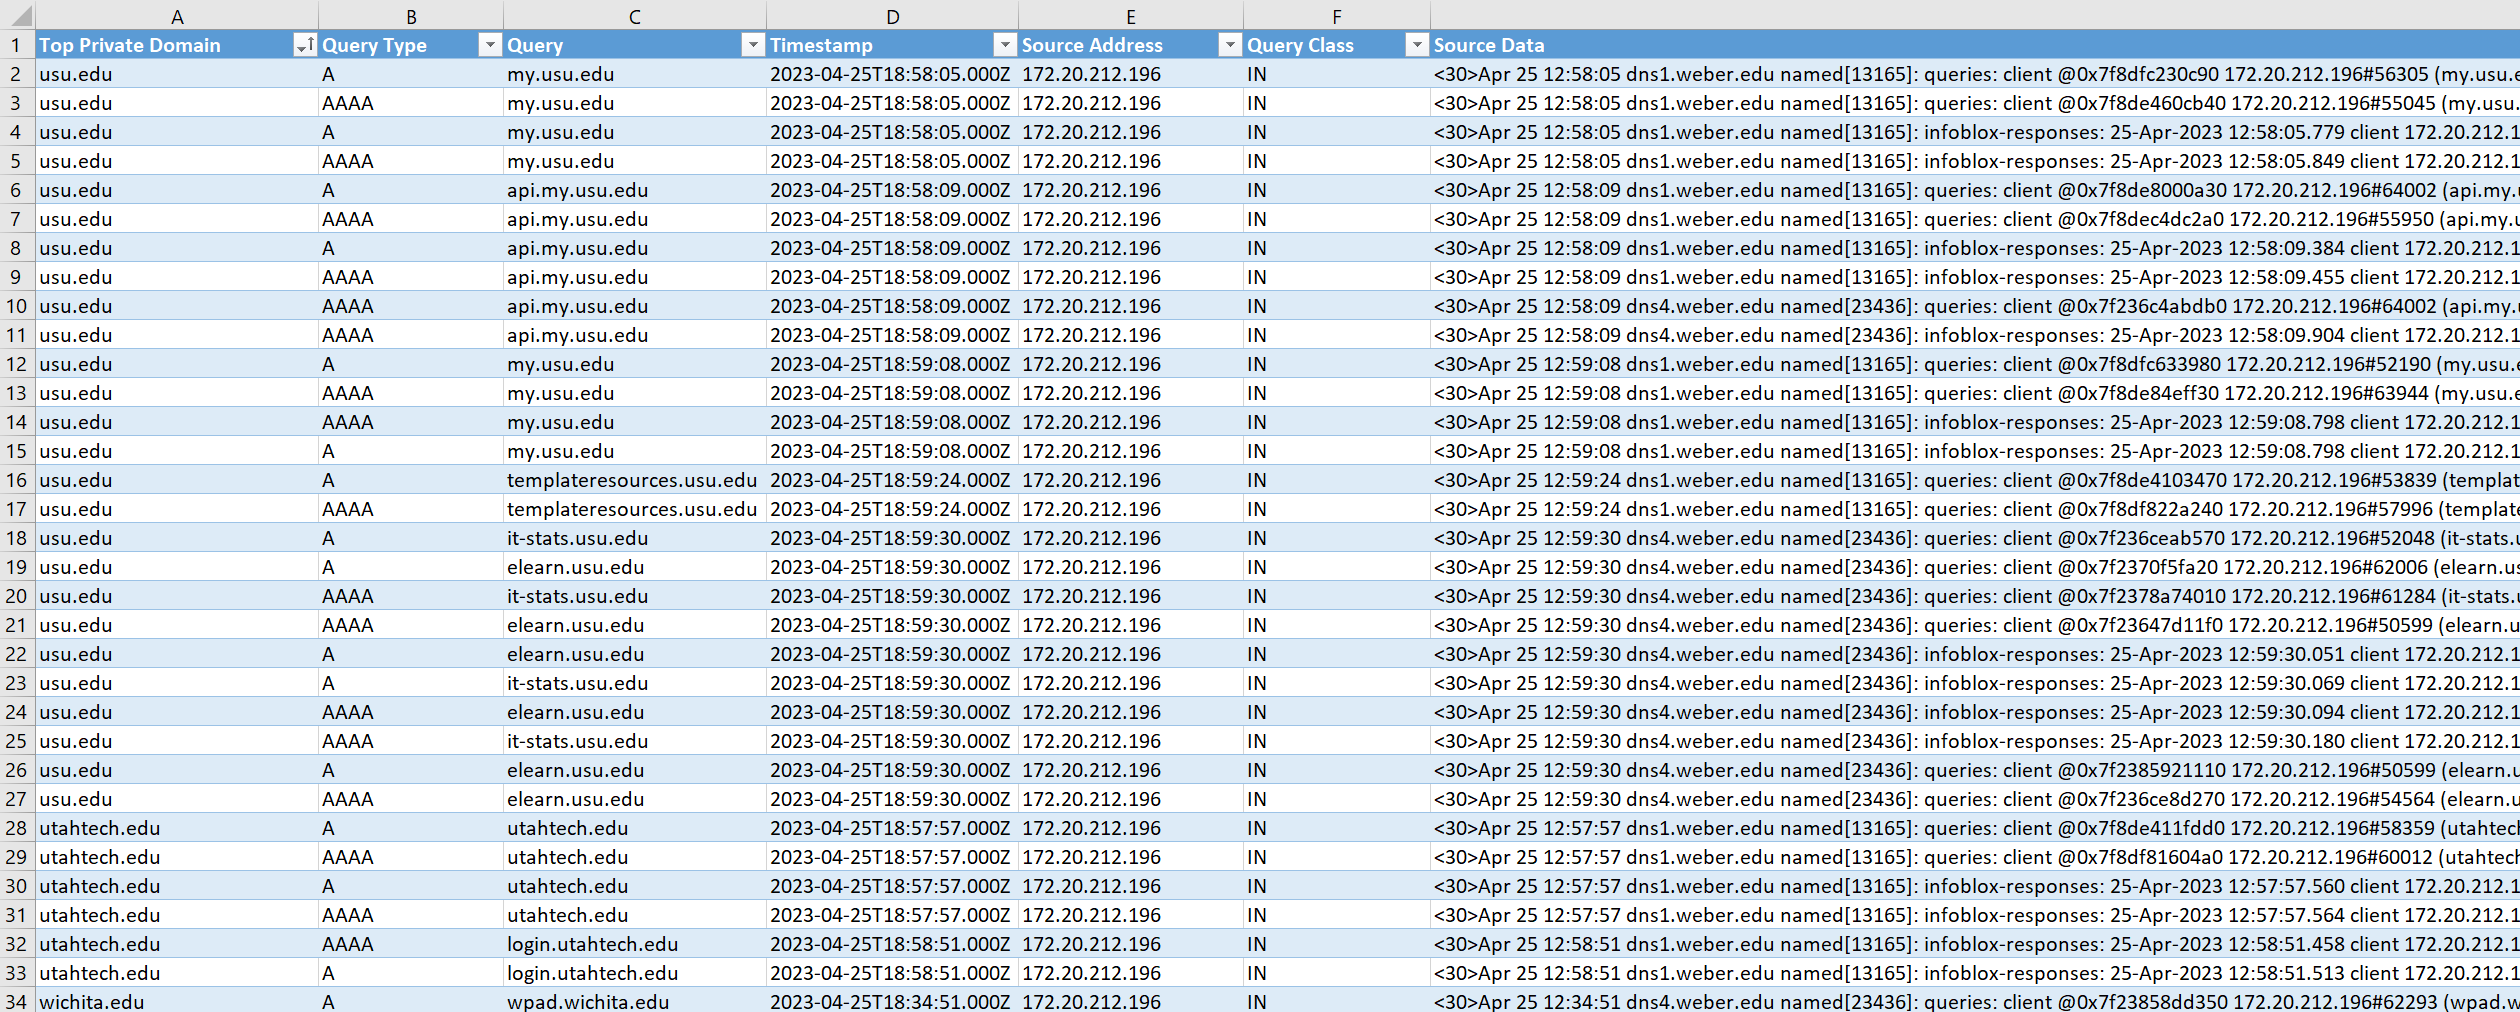This screenshot has width=2520, height=1012.
Task: Click the Source Data header cell
Action: (1975, 45)
